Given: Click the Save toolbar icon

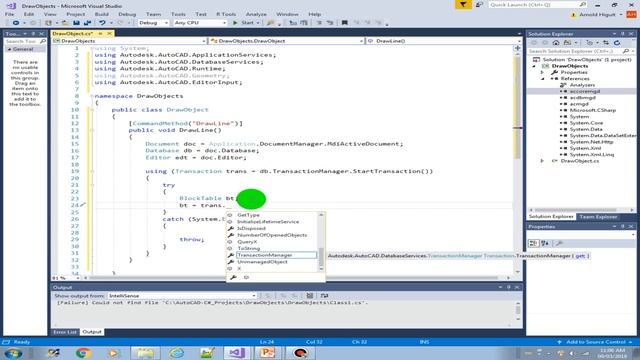Looking at the screenshot, I should 76,23.
